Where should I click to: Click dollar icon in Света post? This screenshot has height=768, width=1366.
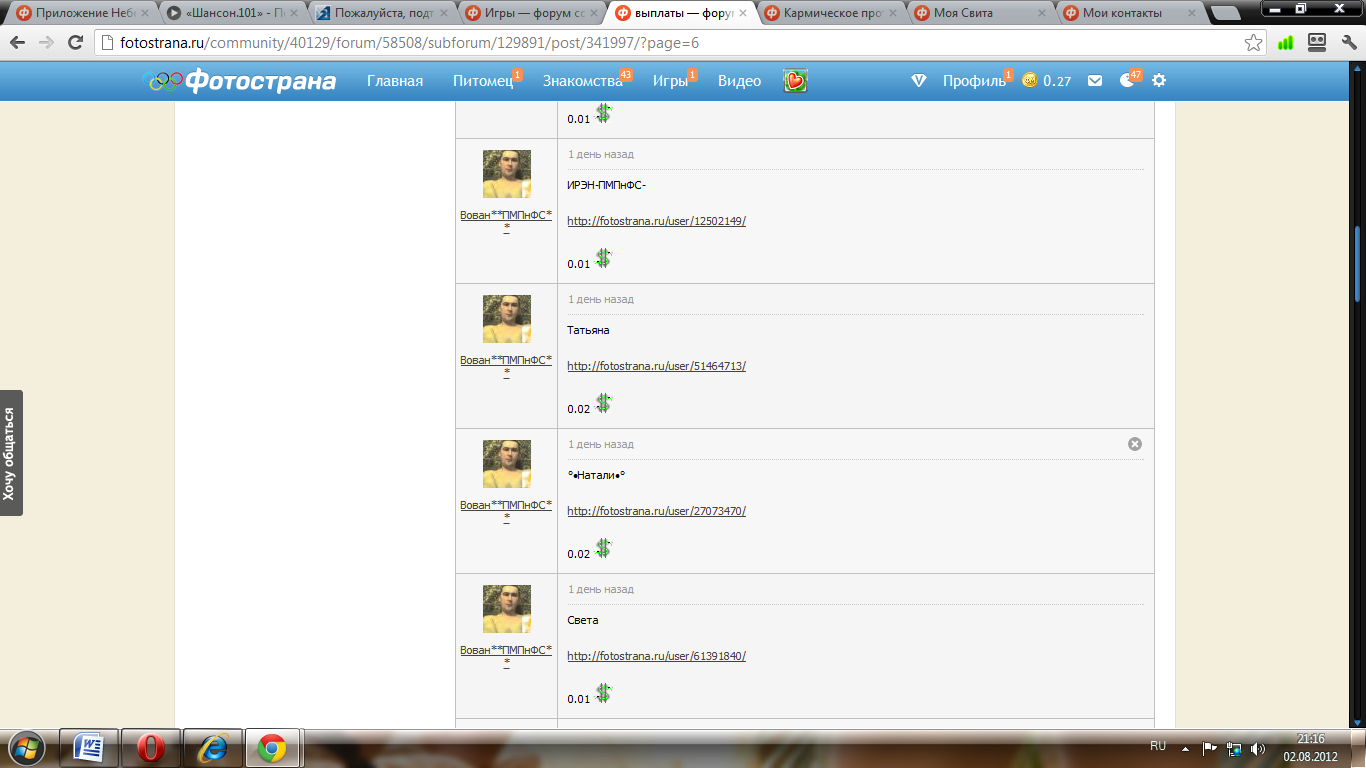pyautogui.click(x=603, y=693)
